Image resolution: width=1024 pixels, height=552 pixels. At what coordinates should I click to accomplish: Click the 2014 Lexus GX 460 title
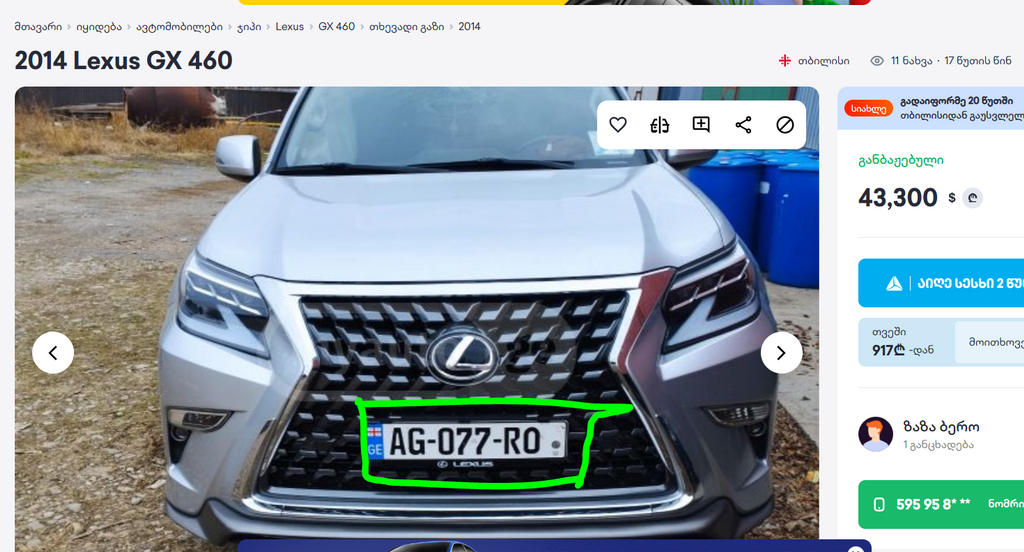(x=123, y=61)
